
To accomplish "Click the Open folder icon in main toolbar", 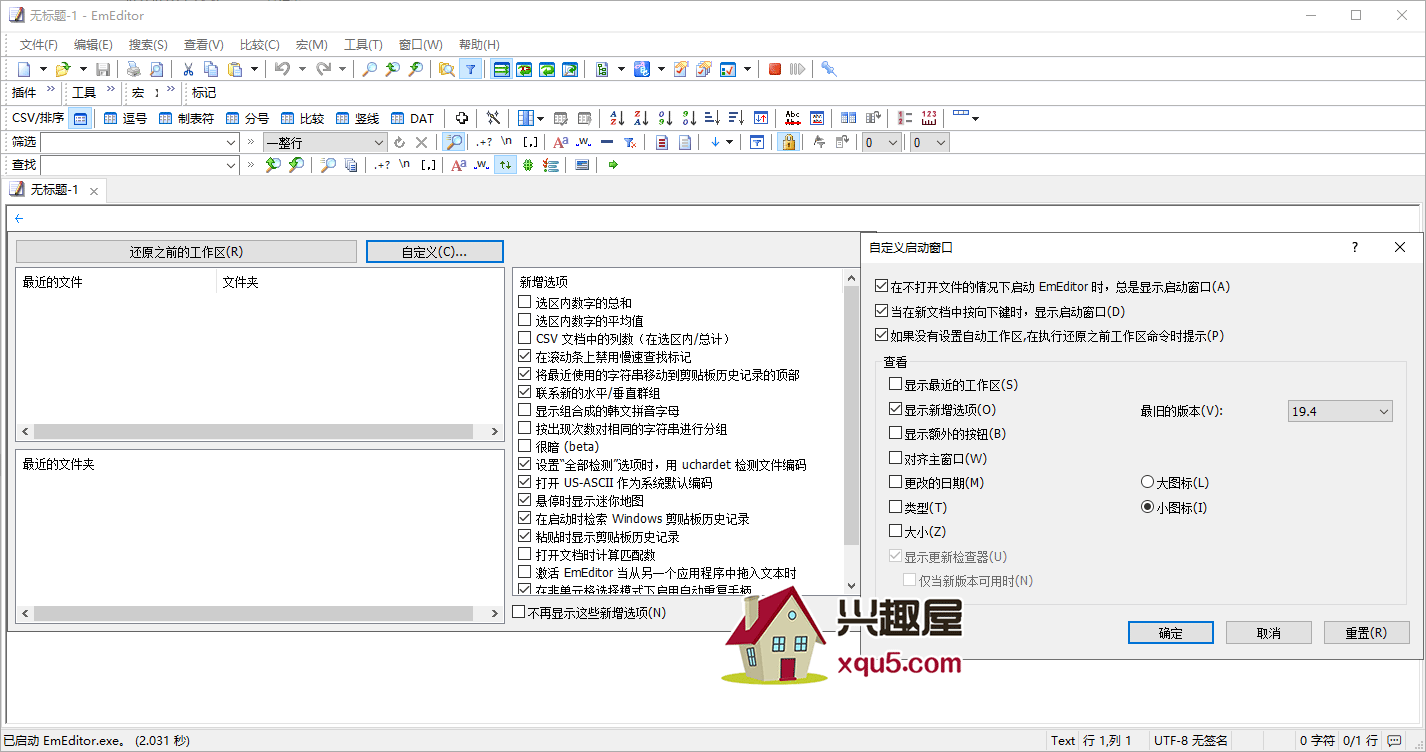I will pos(63,69).
